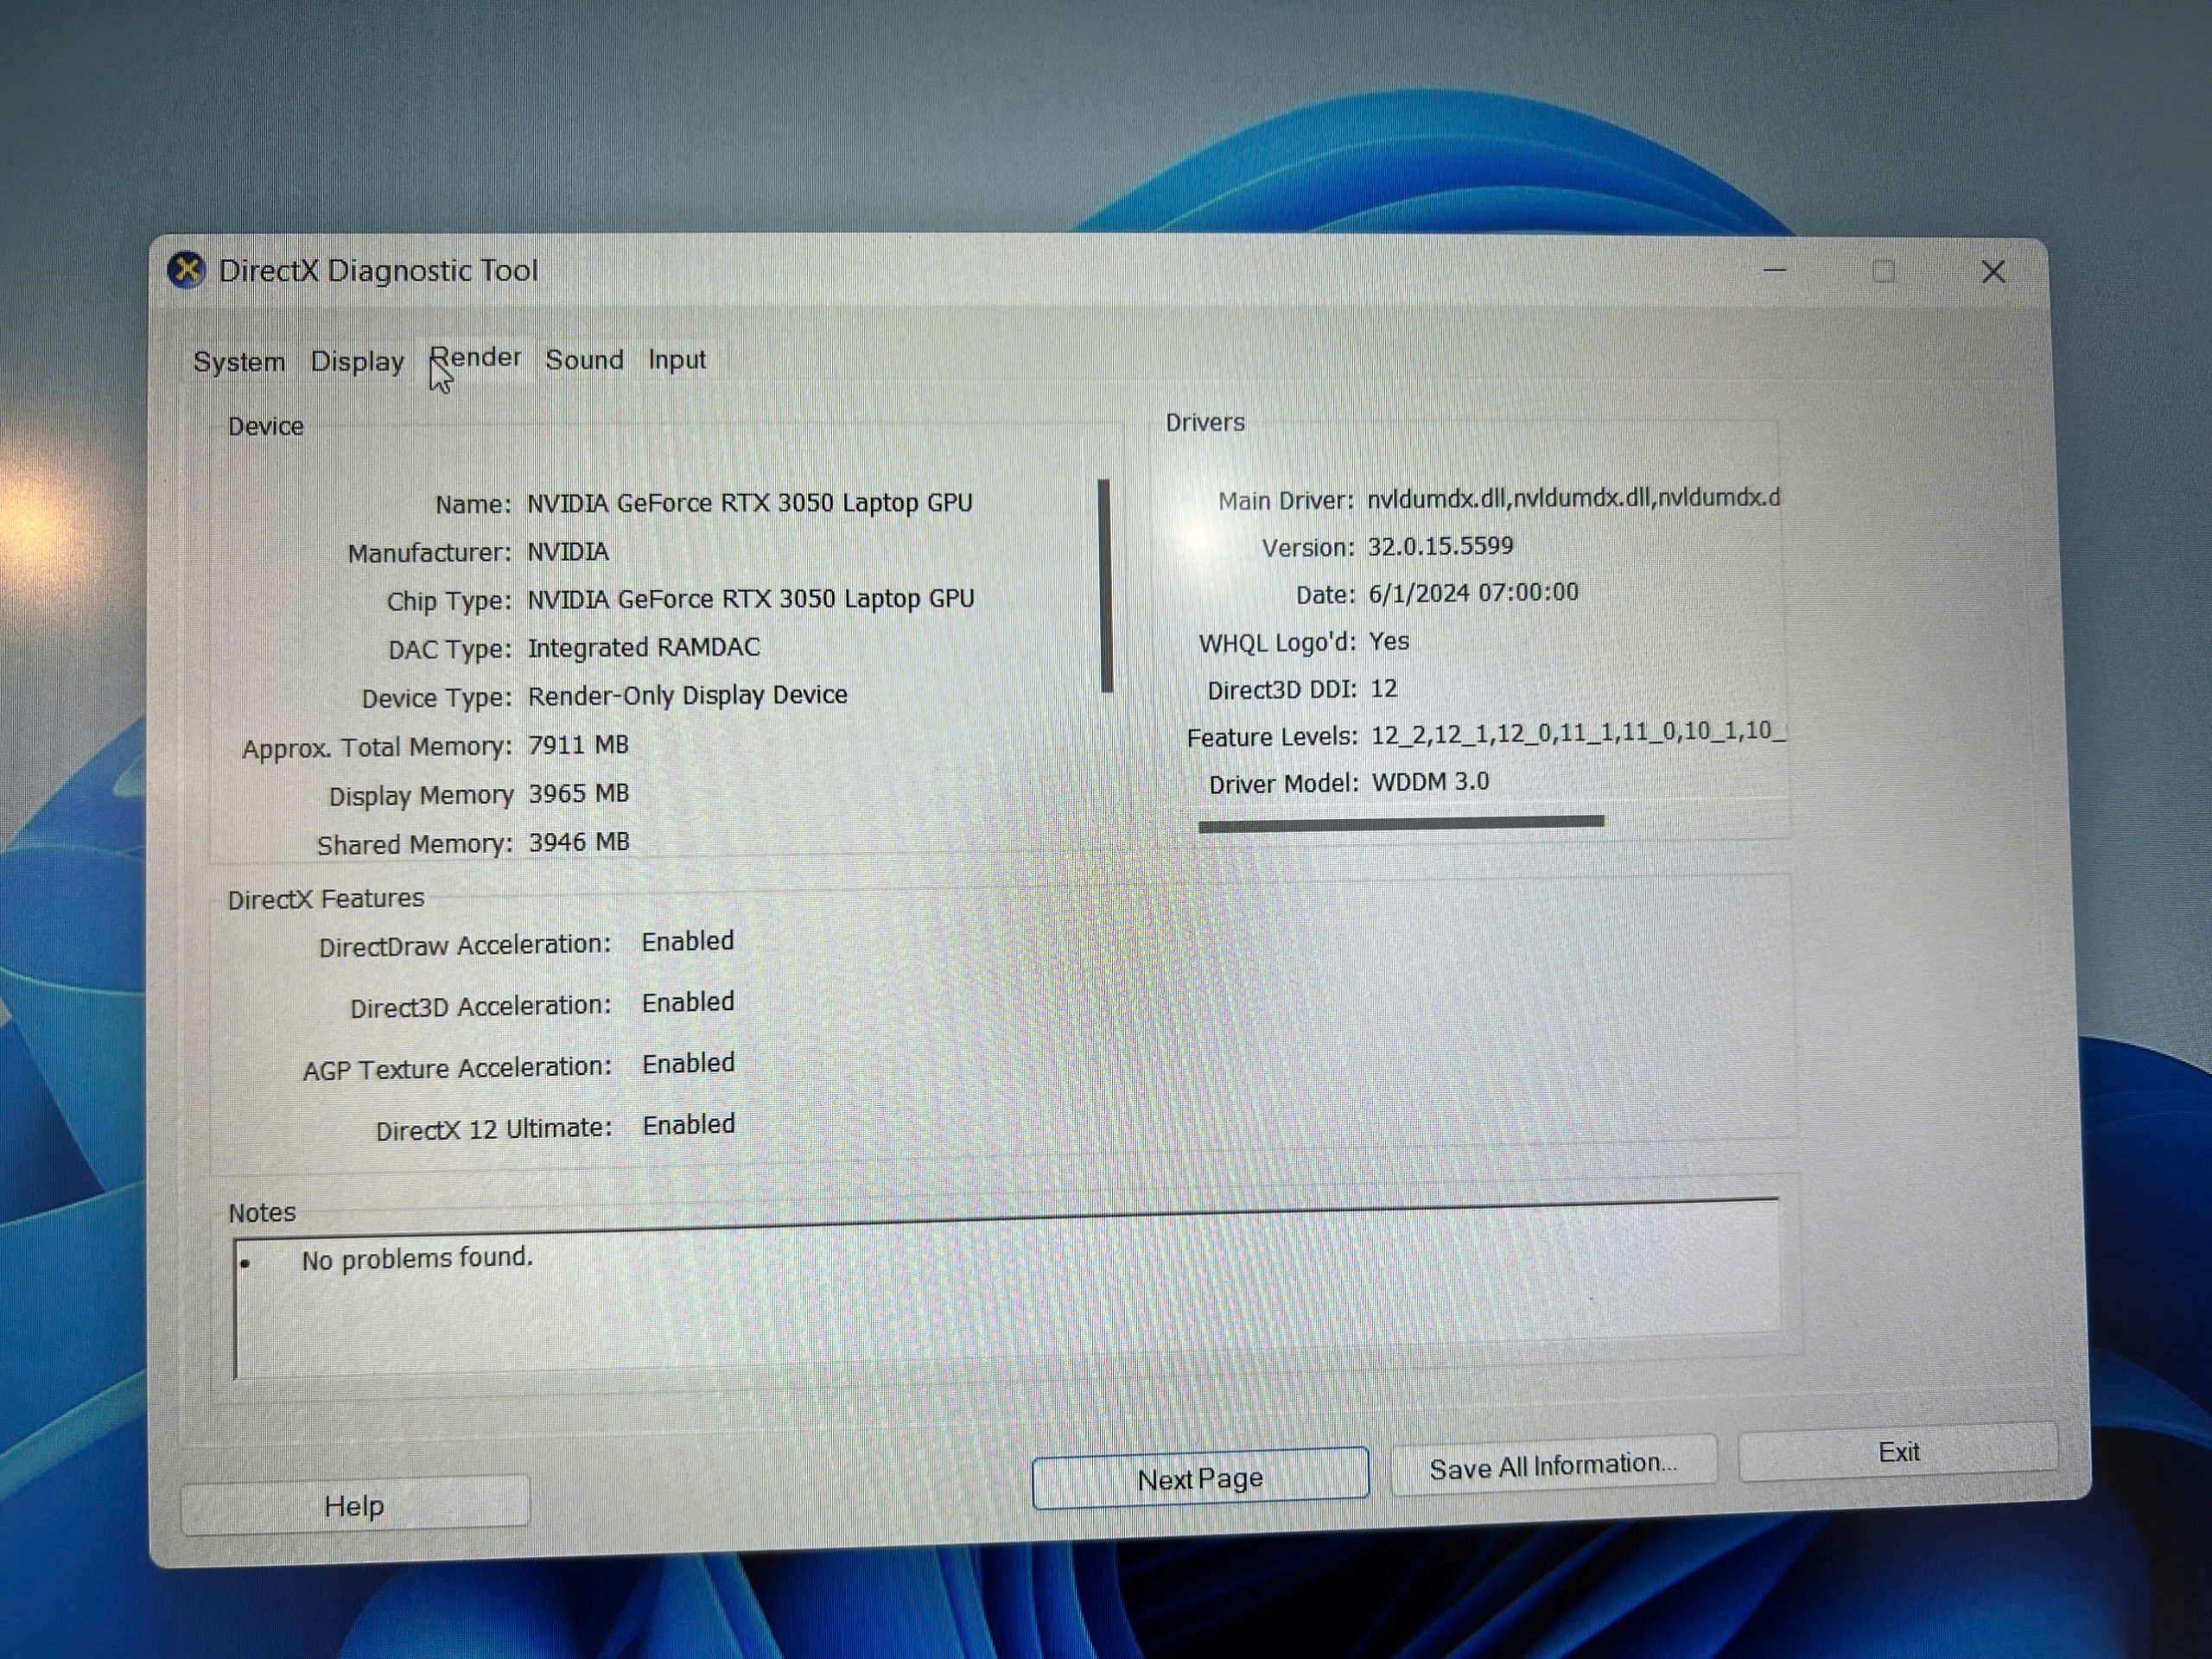
Task: Select the Render tab
Action: pos(475,358)
